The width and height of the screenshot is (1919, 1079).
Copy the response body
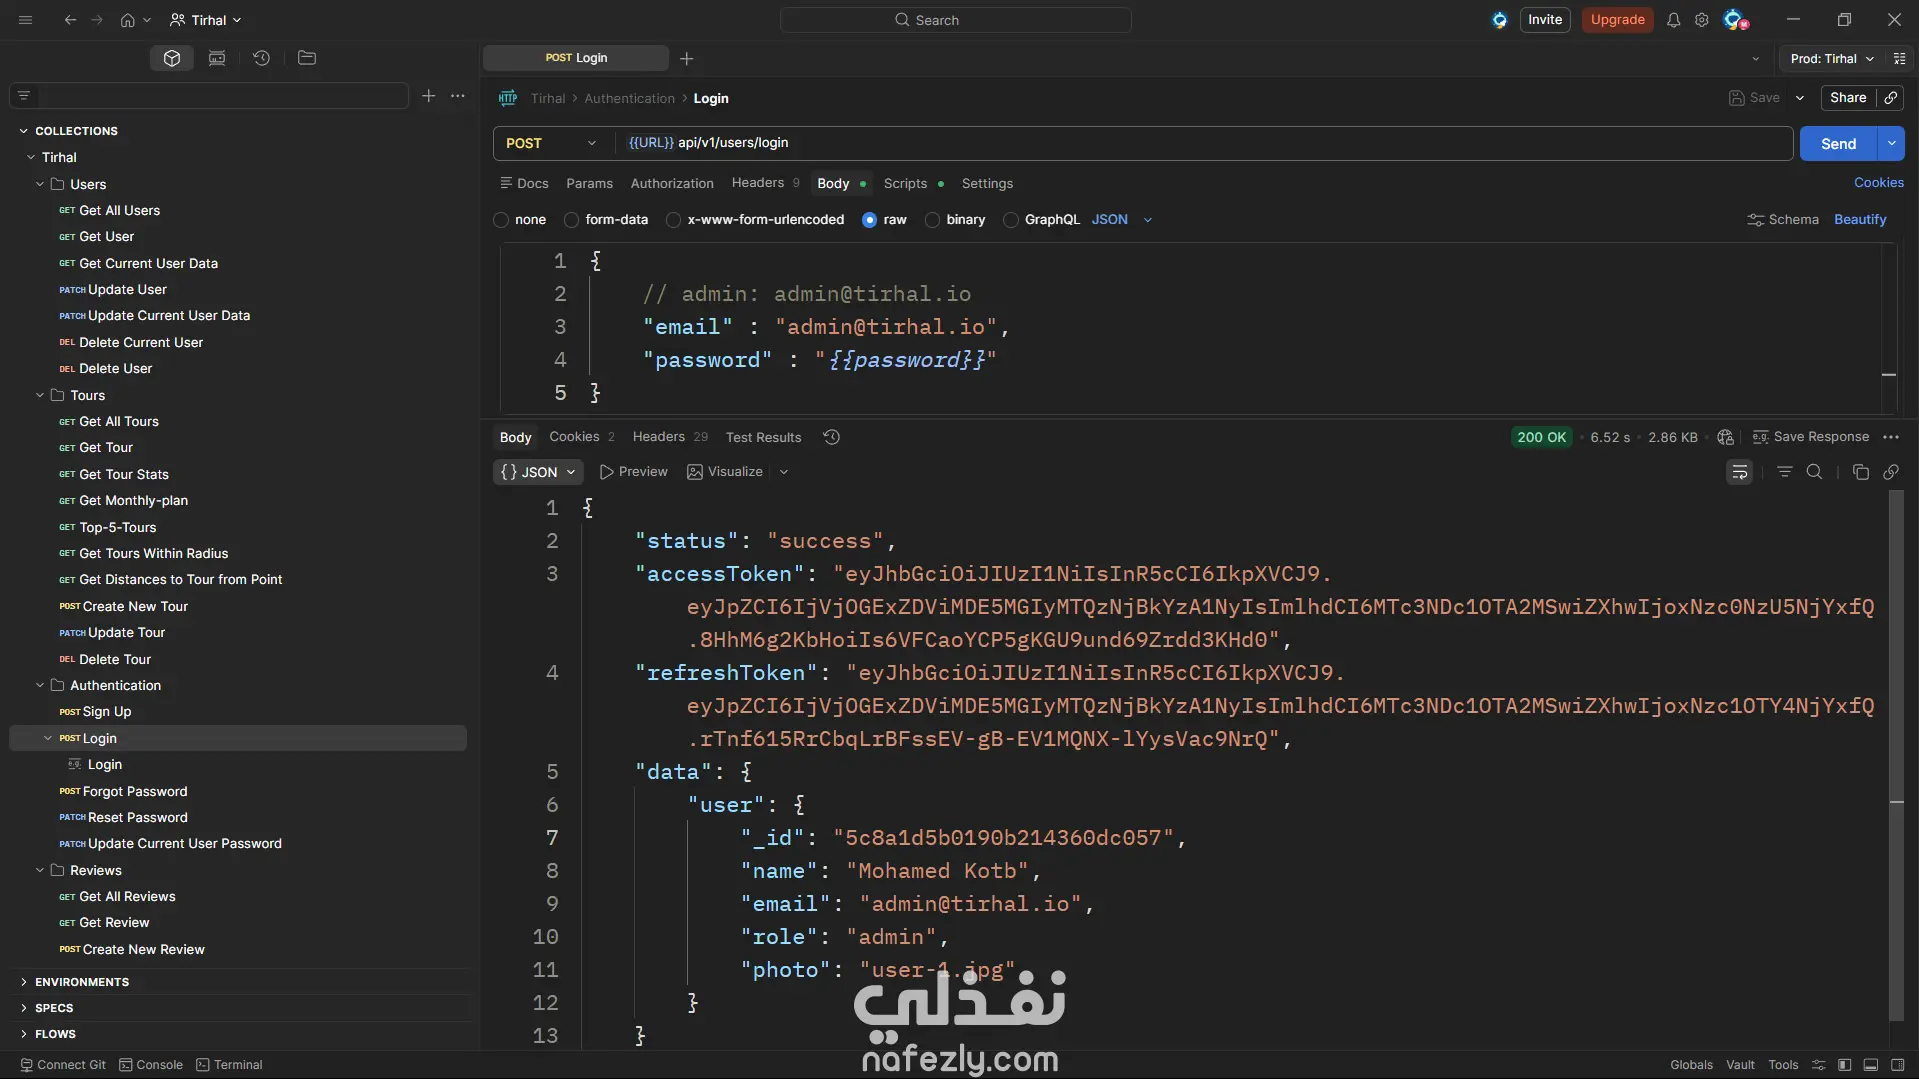coord(1861,472)
